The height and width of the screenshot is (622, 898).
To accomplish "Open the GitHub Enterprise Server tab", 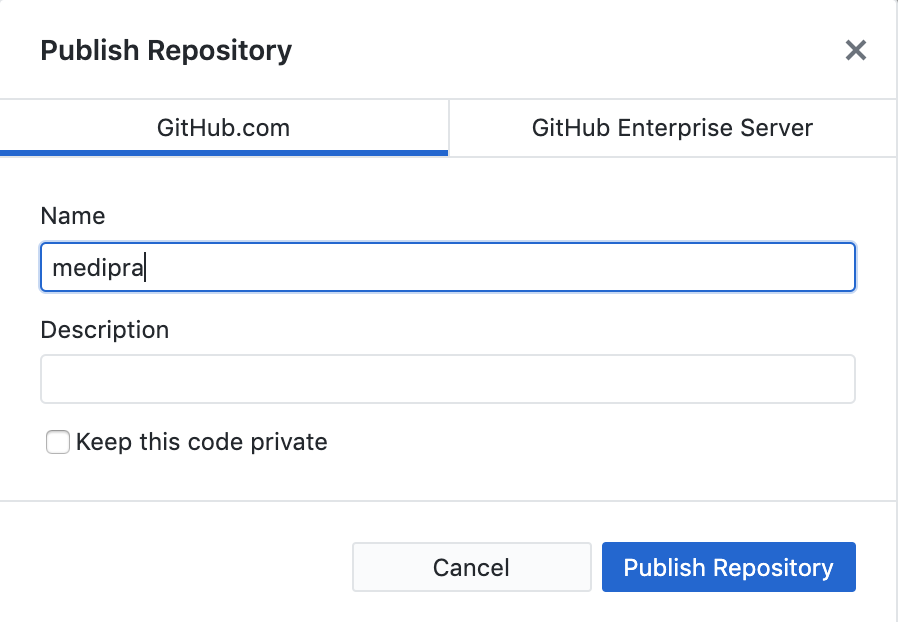I will (672, 128).
